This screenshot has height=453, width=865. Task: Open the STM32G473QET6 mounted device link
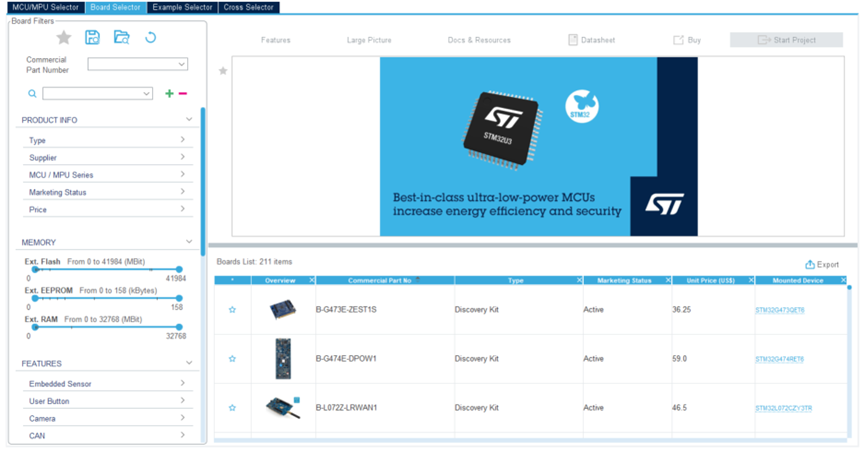779,310
